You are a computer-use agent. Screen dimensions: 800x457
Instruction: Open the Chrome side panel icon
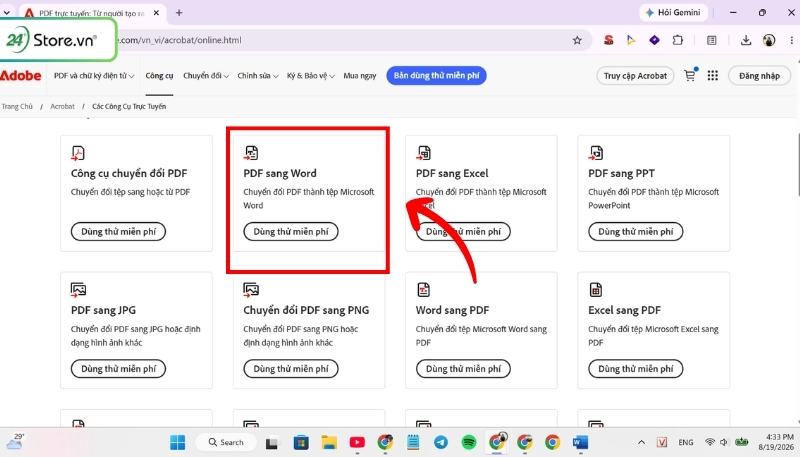click(x=712, y=40)
